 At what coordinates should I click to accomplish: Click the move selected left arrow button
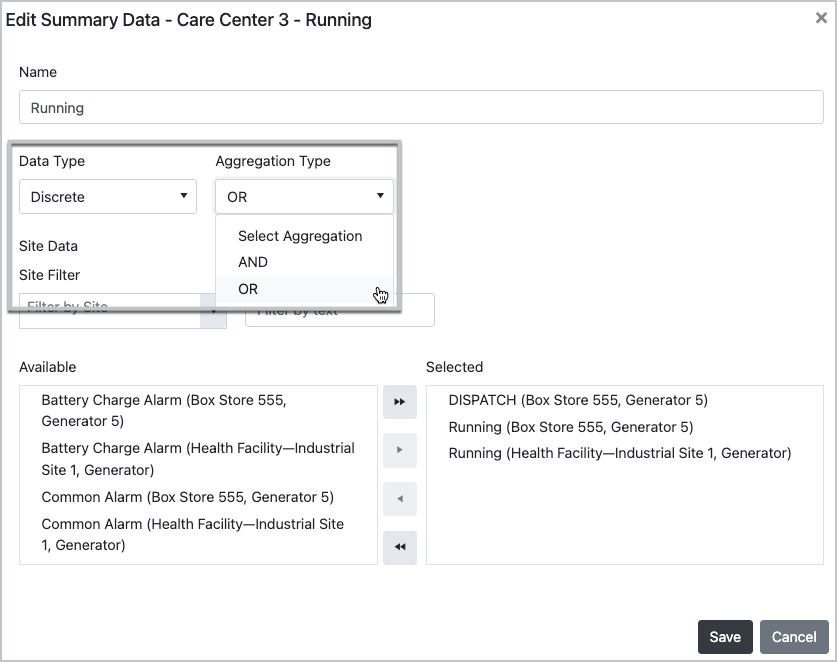[400, 498]
